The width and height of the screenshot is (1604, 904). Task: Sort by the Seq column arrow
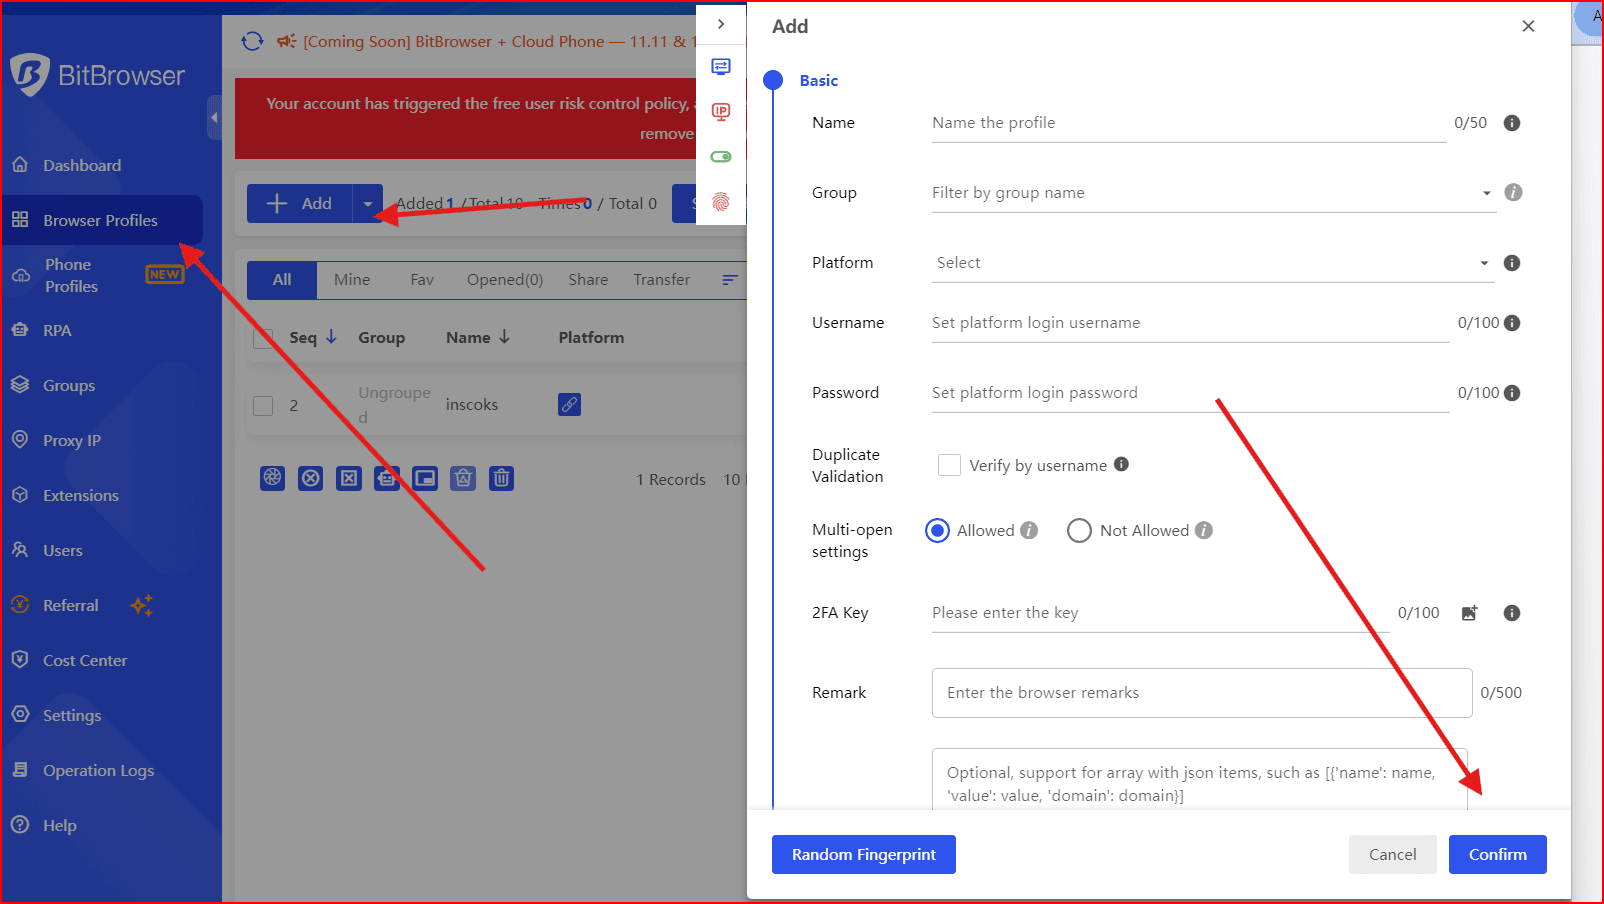point(331,337)
